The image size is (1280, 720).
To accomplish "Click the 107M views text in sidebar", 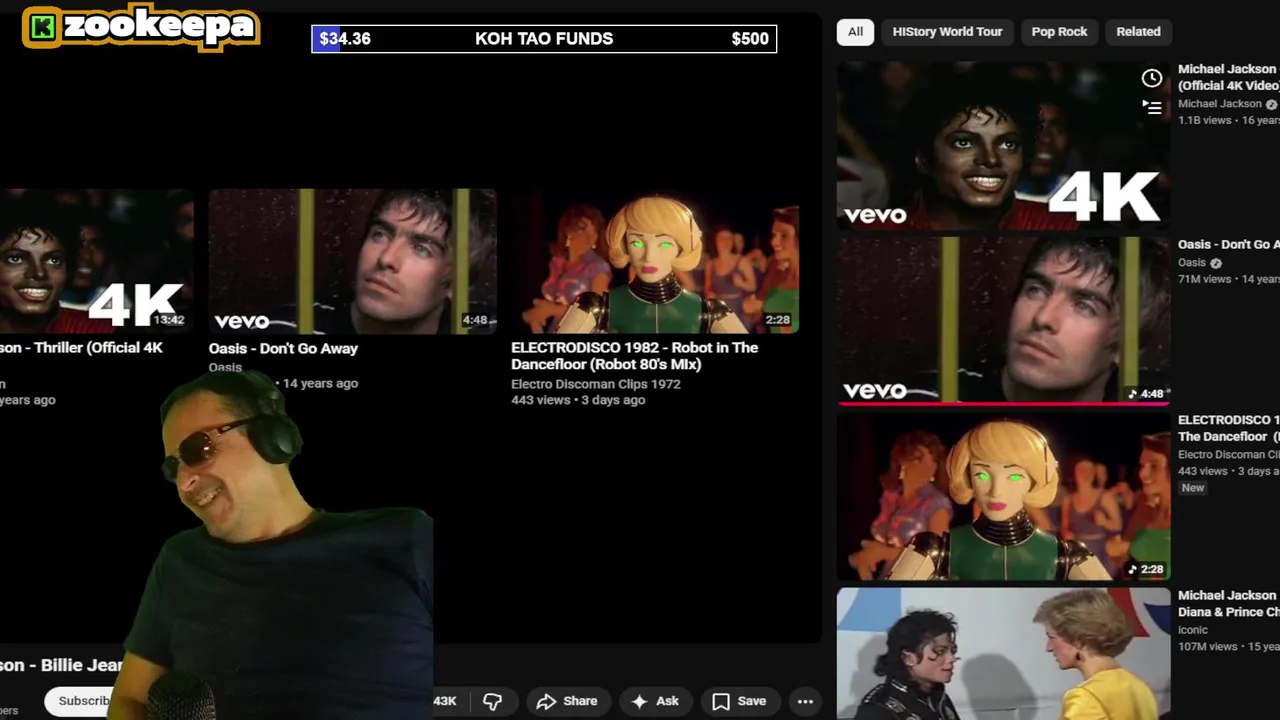I will 1207,647.
